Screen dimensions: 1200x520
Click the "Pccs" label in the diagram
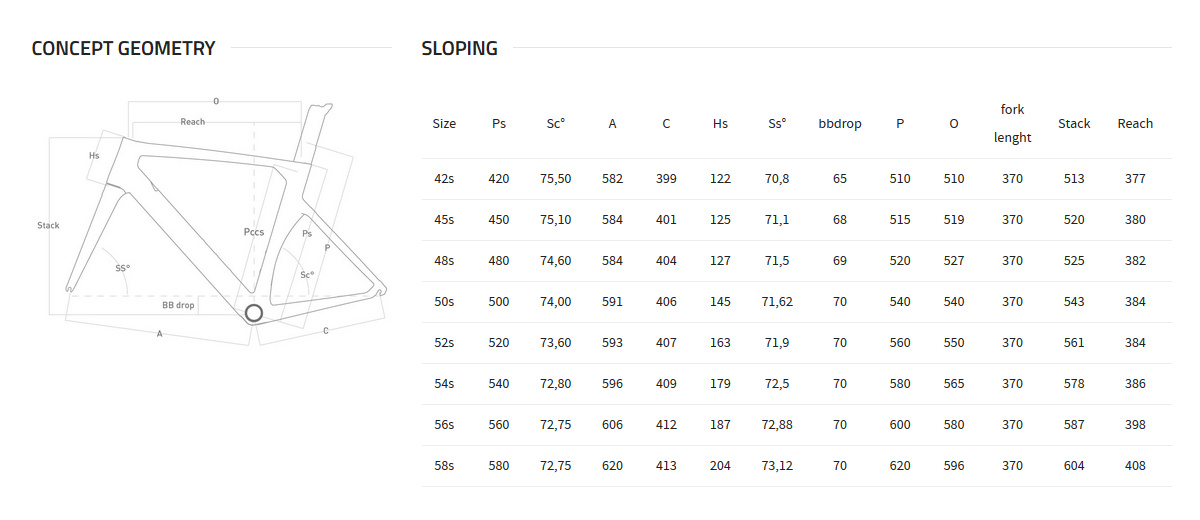point(254,231)
